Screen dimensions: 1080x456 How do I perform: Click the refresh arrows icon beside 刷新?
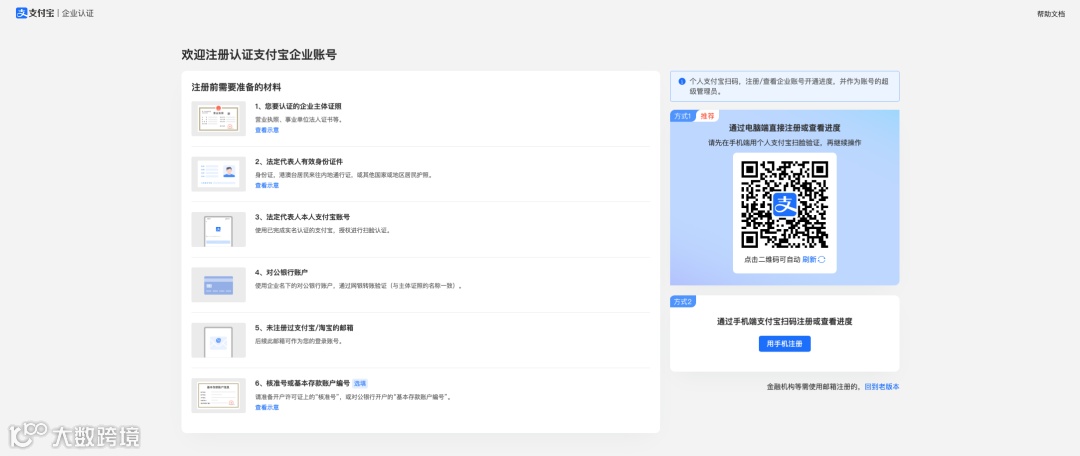click(x=822, y=260)
